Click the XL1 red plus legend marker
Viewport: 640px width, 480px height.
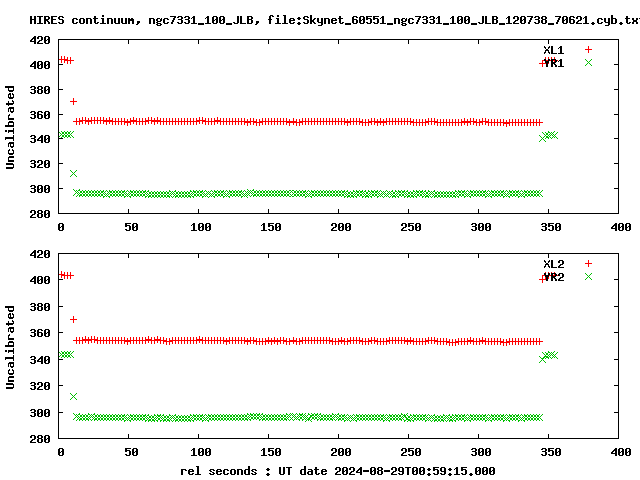[588, 49]
